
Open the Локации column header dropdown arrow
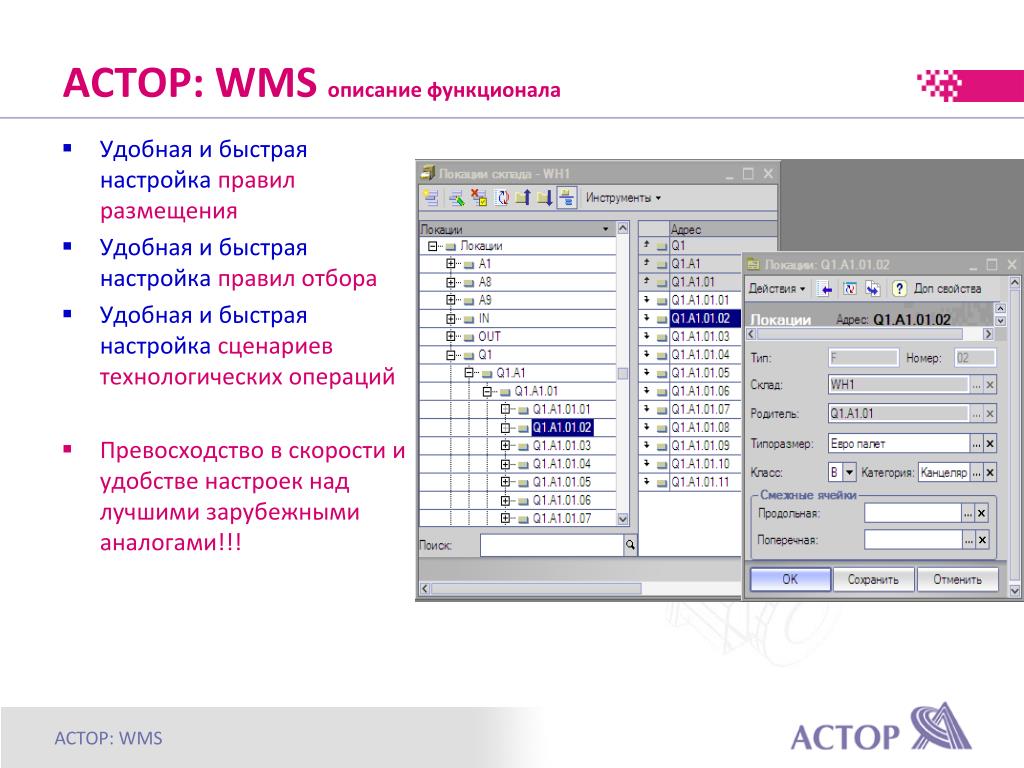606,229
